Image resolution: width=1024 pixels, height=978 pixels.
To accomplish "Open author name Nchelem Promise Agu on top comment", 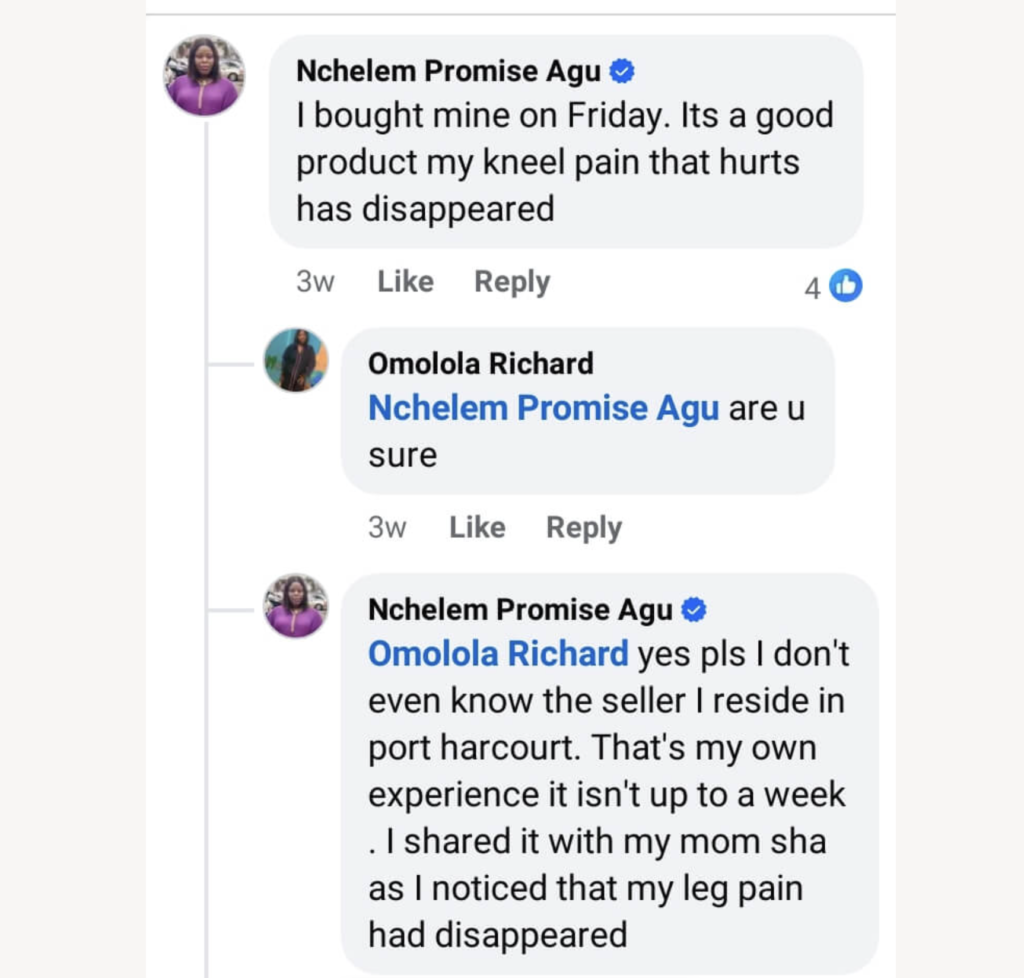I will click(449, 72).
